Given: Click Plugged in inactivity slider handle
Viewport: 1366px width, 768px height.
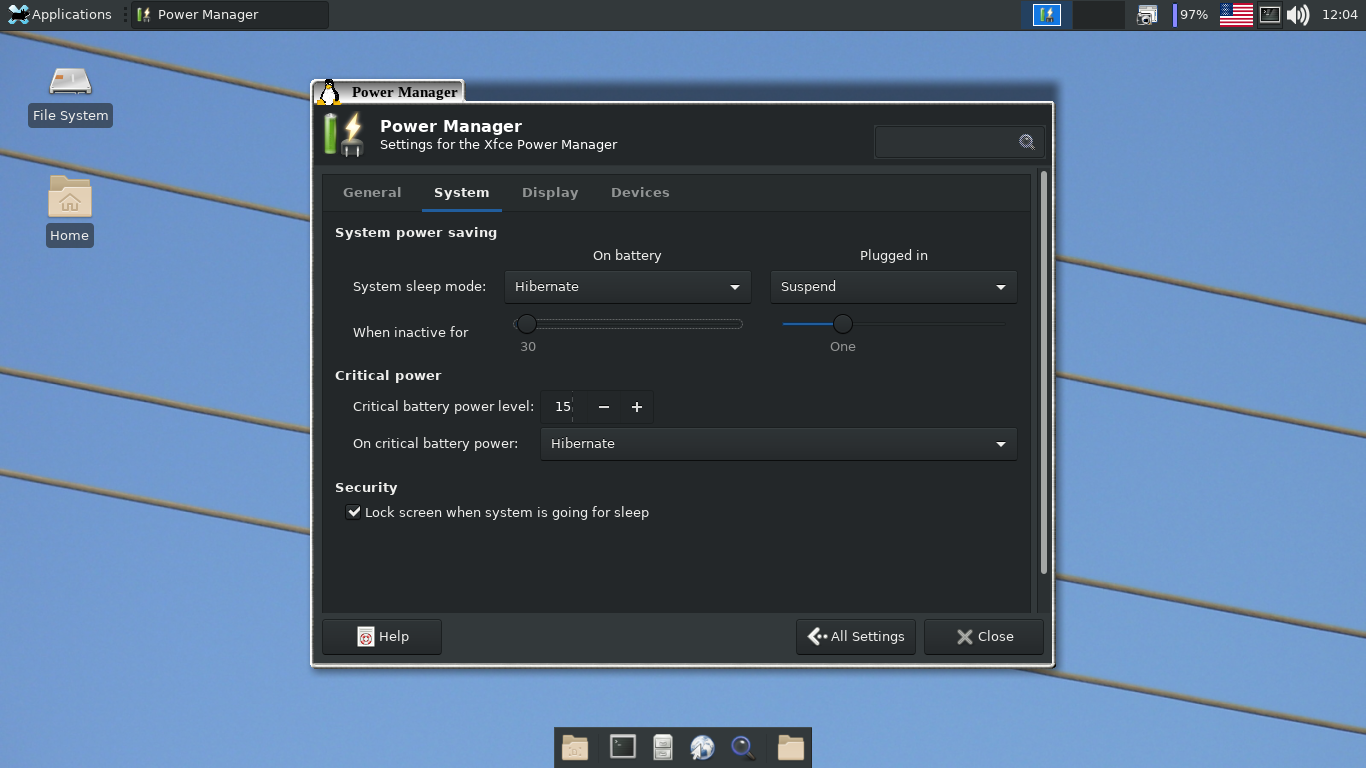Looking at the screenshot, I should (x=843, y=324).
